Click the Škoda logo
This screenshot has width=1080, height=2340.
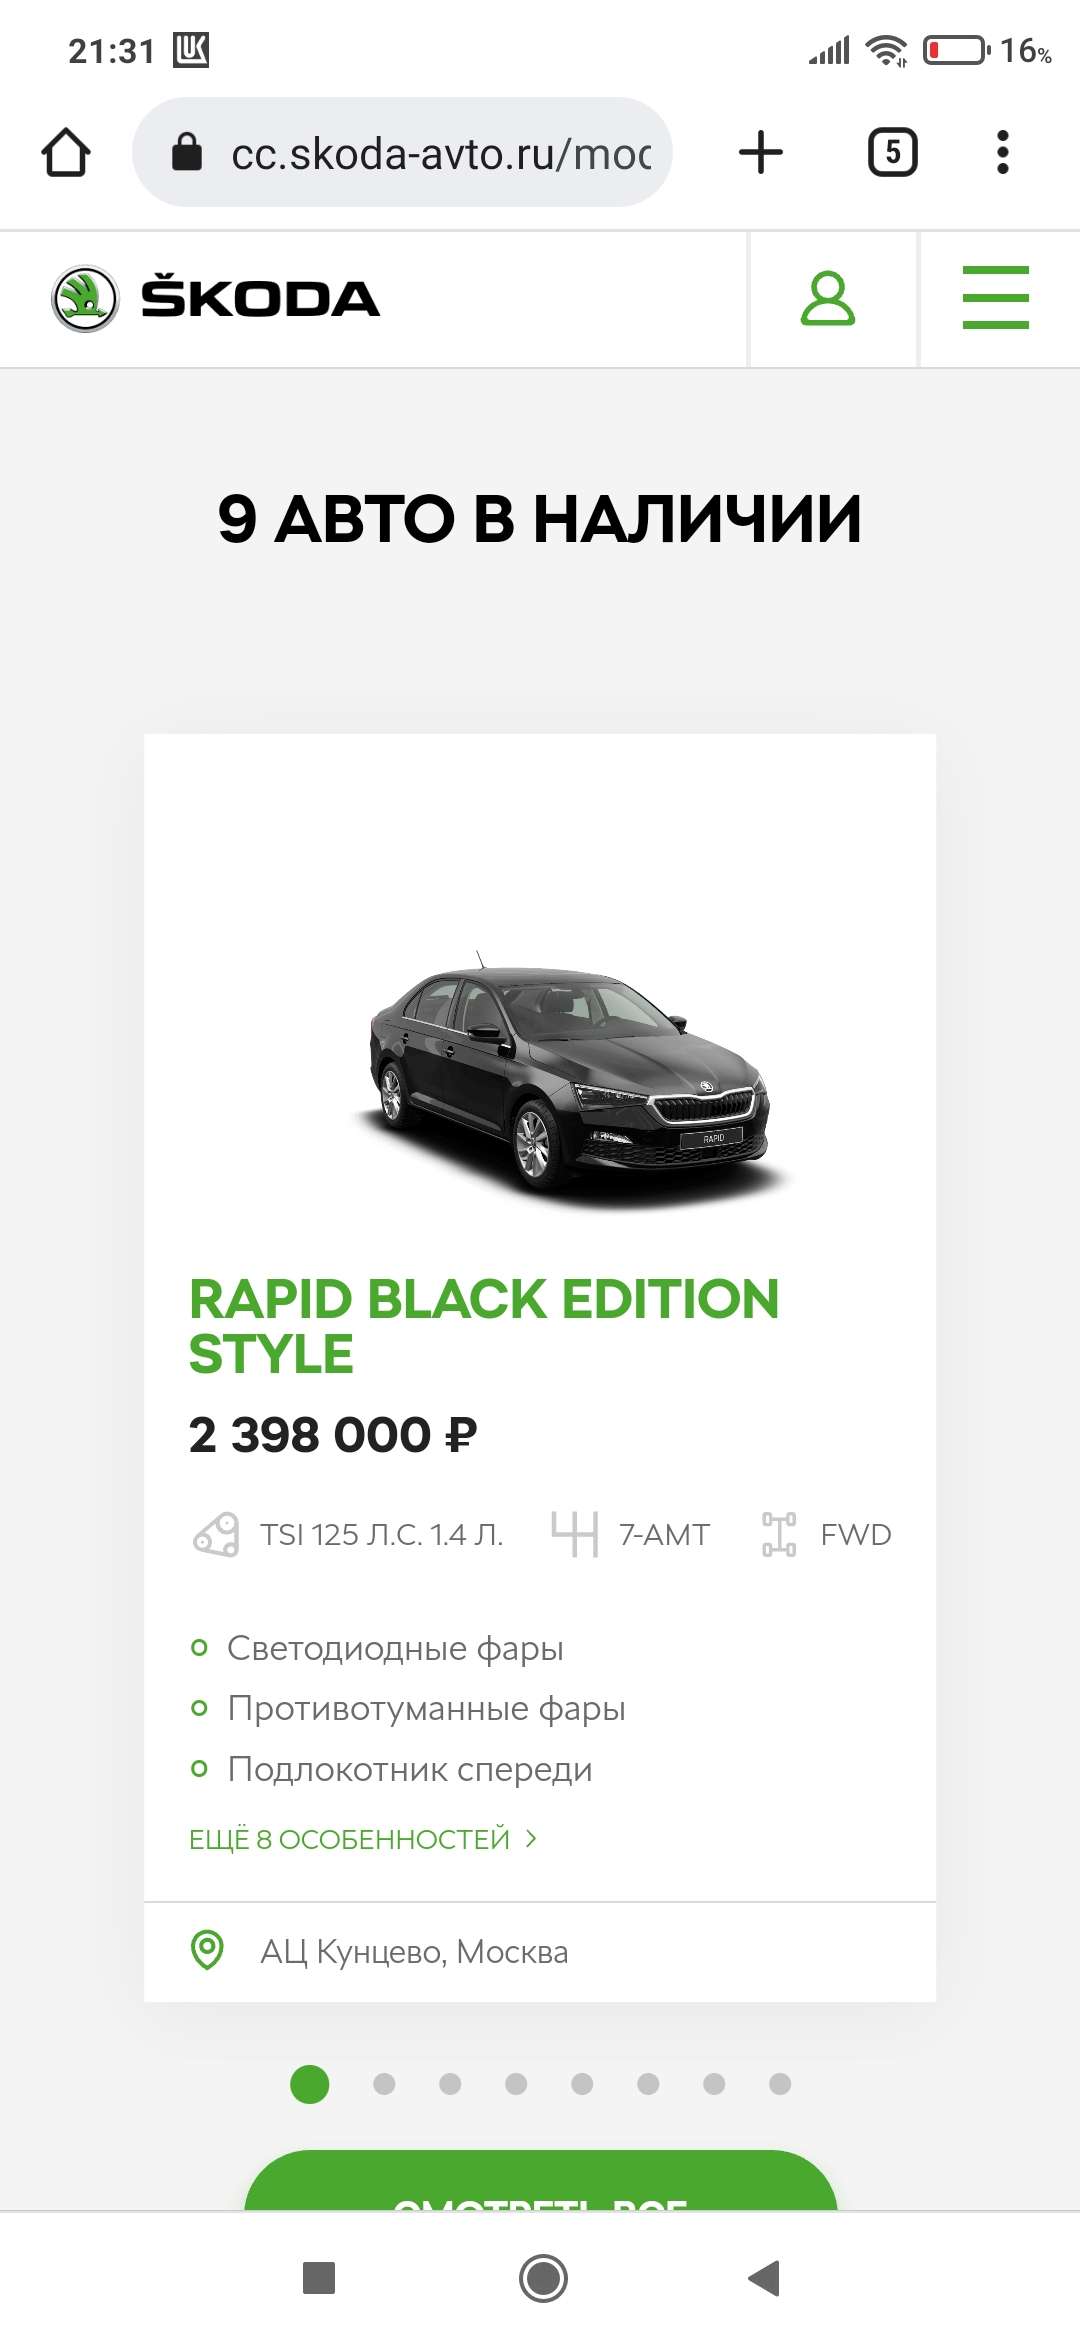216,299
